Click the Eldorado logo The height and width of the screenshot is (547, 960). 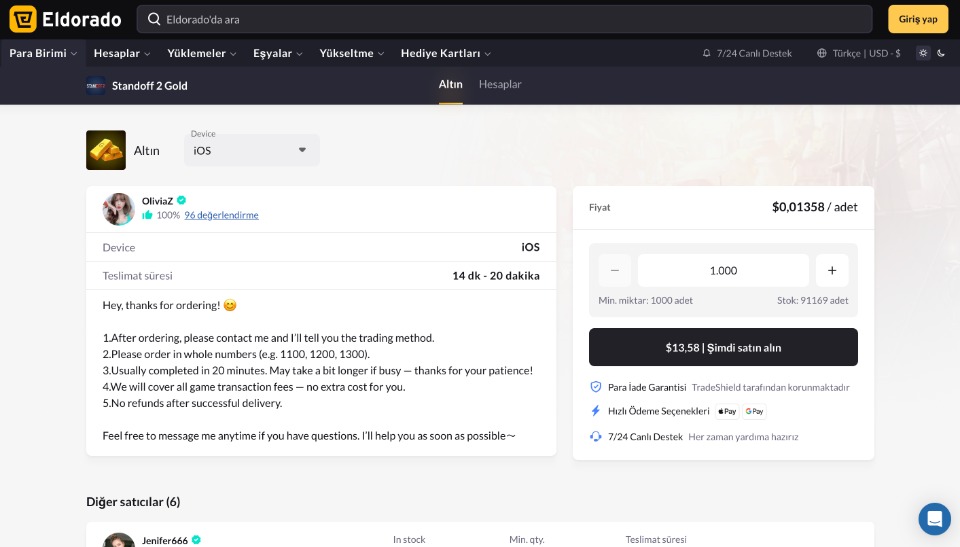65,19
